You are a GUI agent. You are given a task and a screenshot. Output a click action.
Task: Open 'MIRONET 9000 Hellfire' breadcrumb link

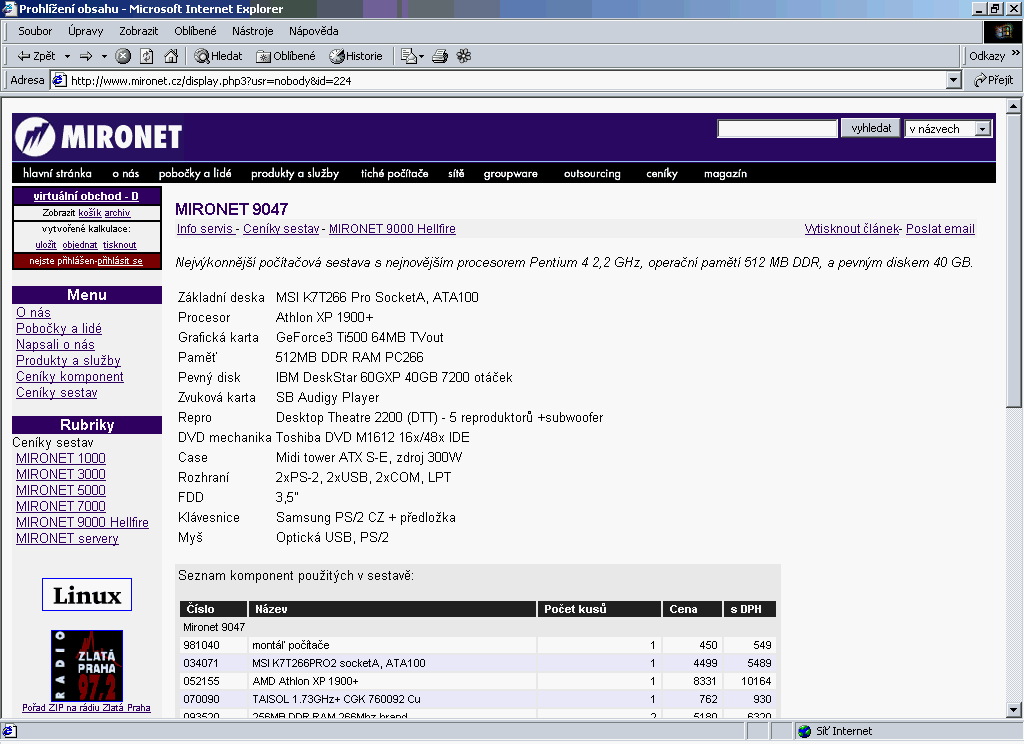392,229
